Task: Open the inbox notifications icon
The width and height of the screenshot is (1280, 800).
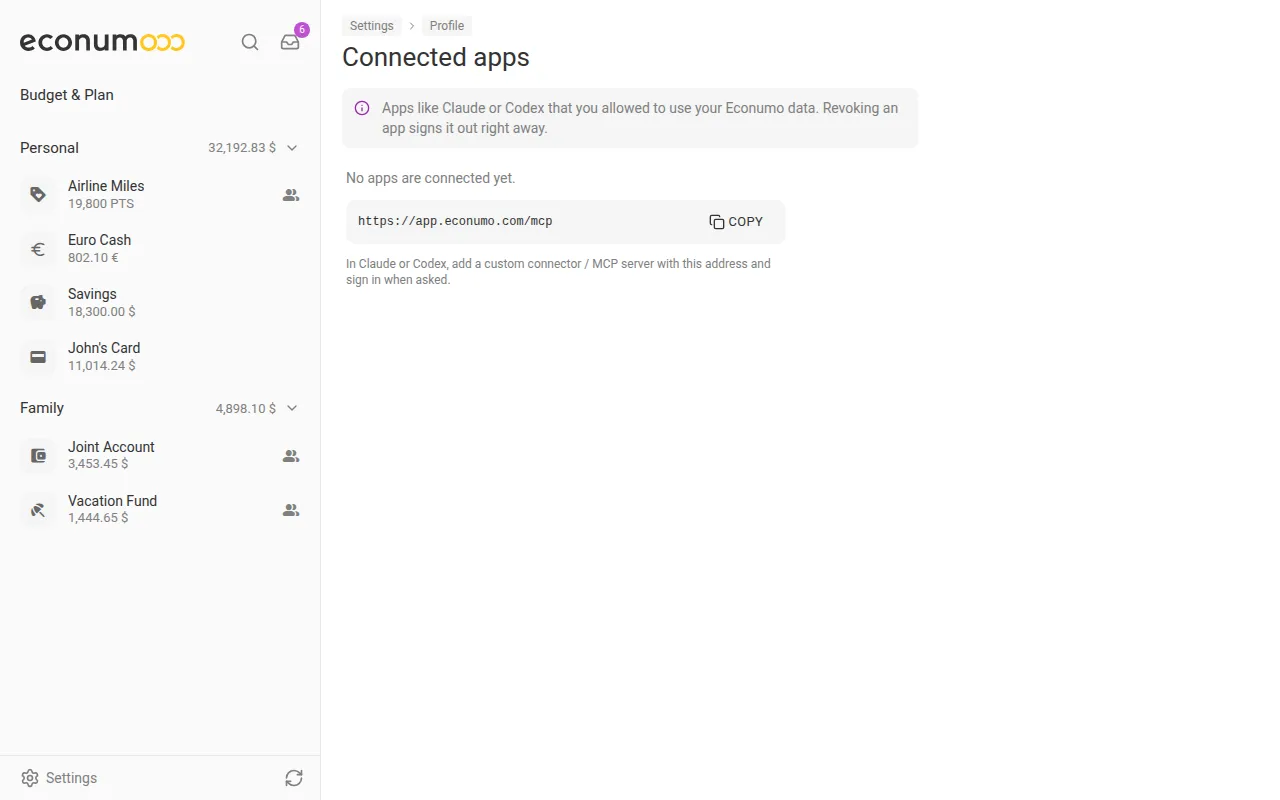Action: click(x=290, y=42)
